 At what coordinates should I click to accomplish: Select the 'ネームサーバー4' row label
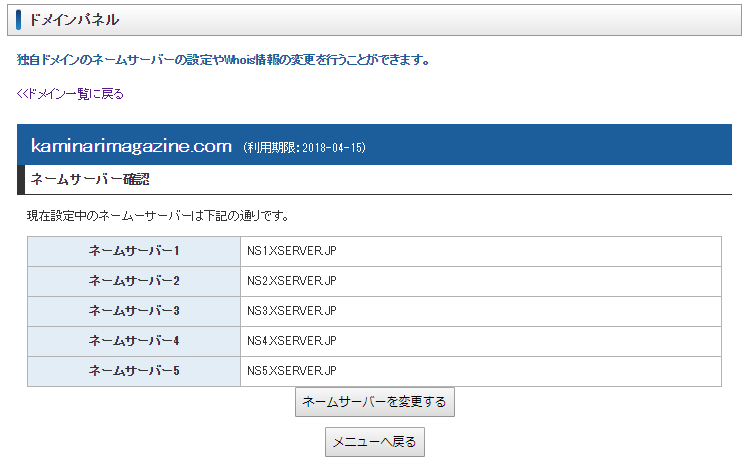click(x=134, y=342)
